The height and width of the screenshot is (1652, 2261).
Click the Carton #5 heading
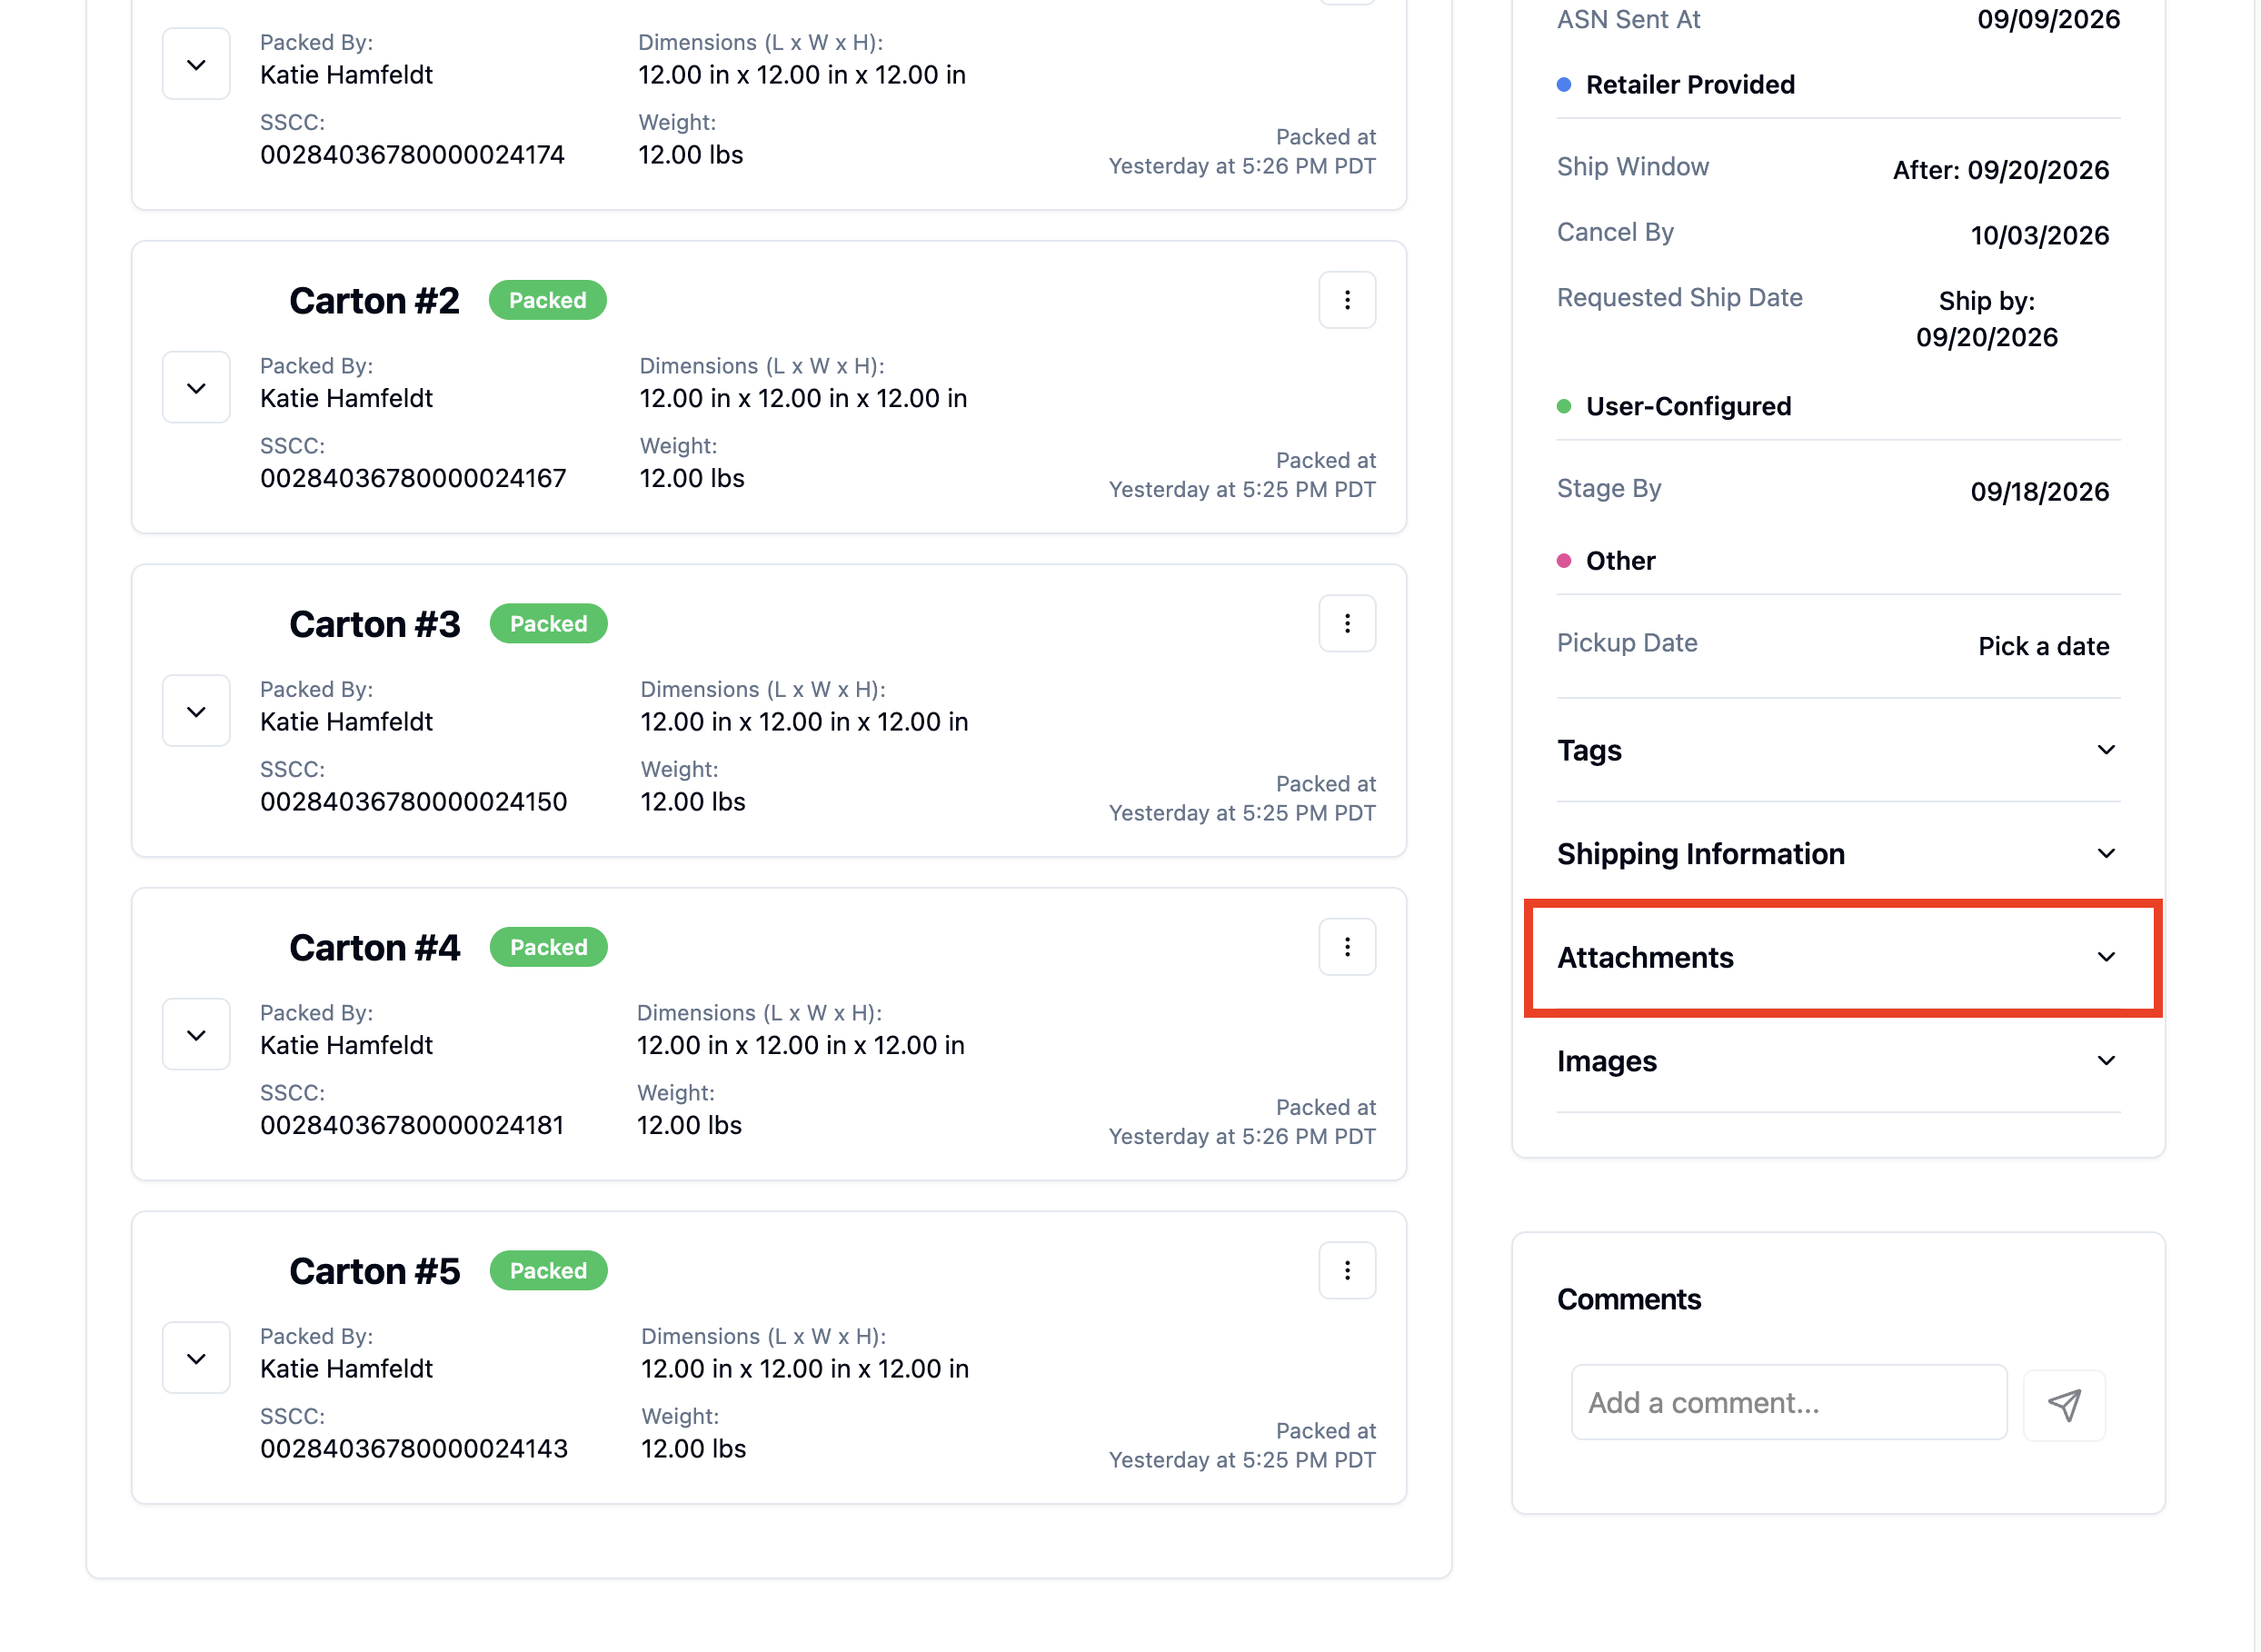[374, 1270]
